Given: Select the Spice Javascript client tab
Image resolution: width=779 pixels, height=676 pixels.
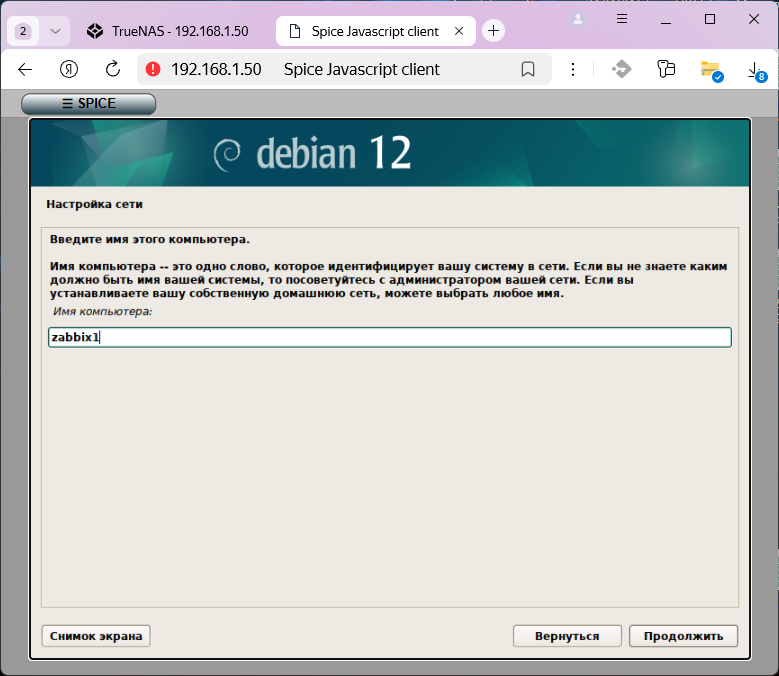Looking at the screenshot, I should 375,31.
